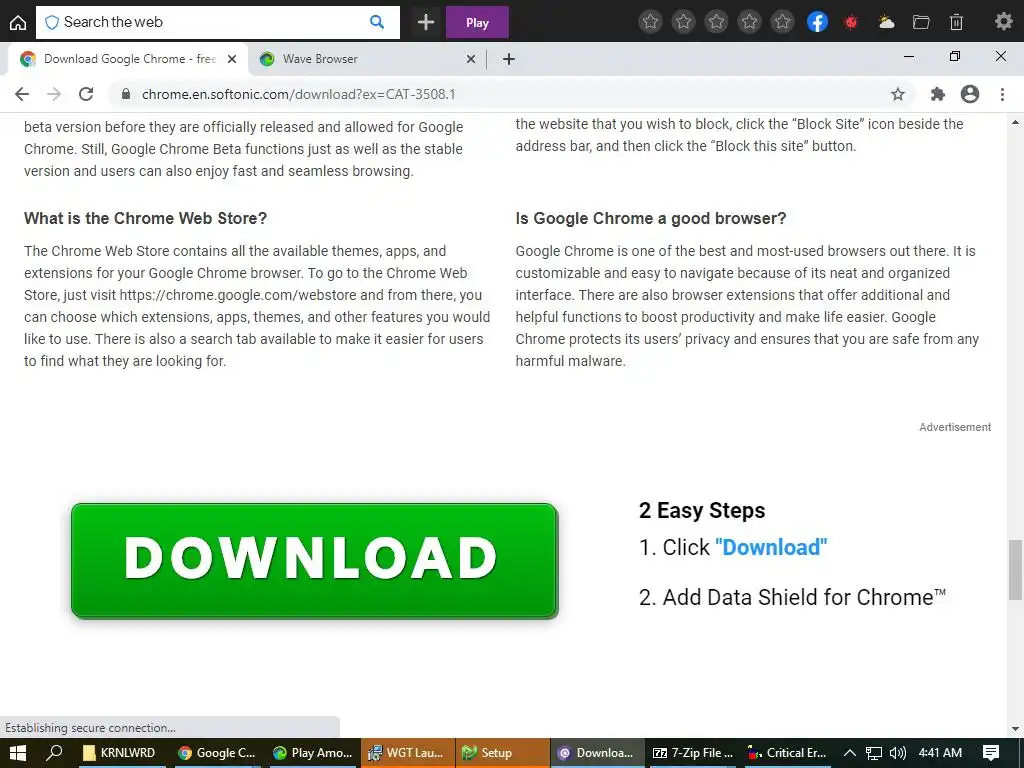Close the Download Google Chrome tab

click(232, 59)
